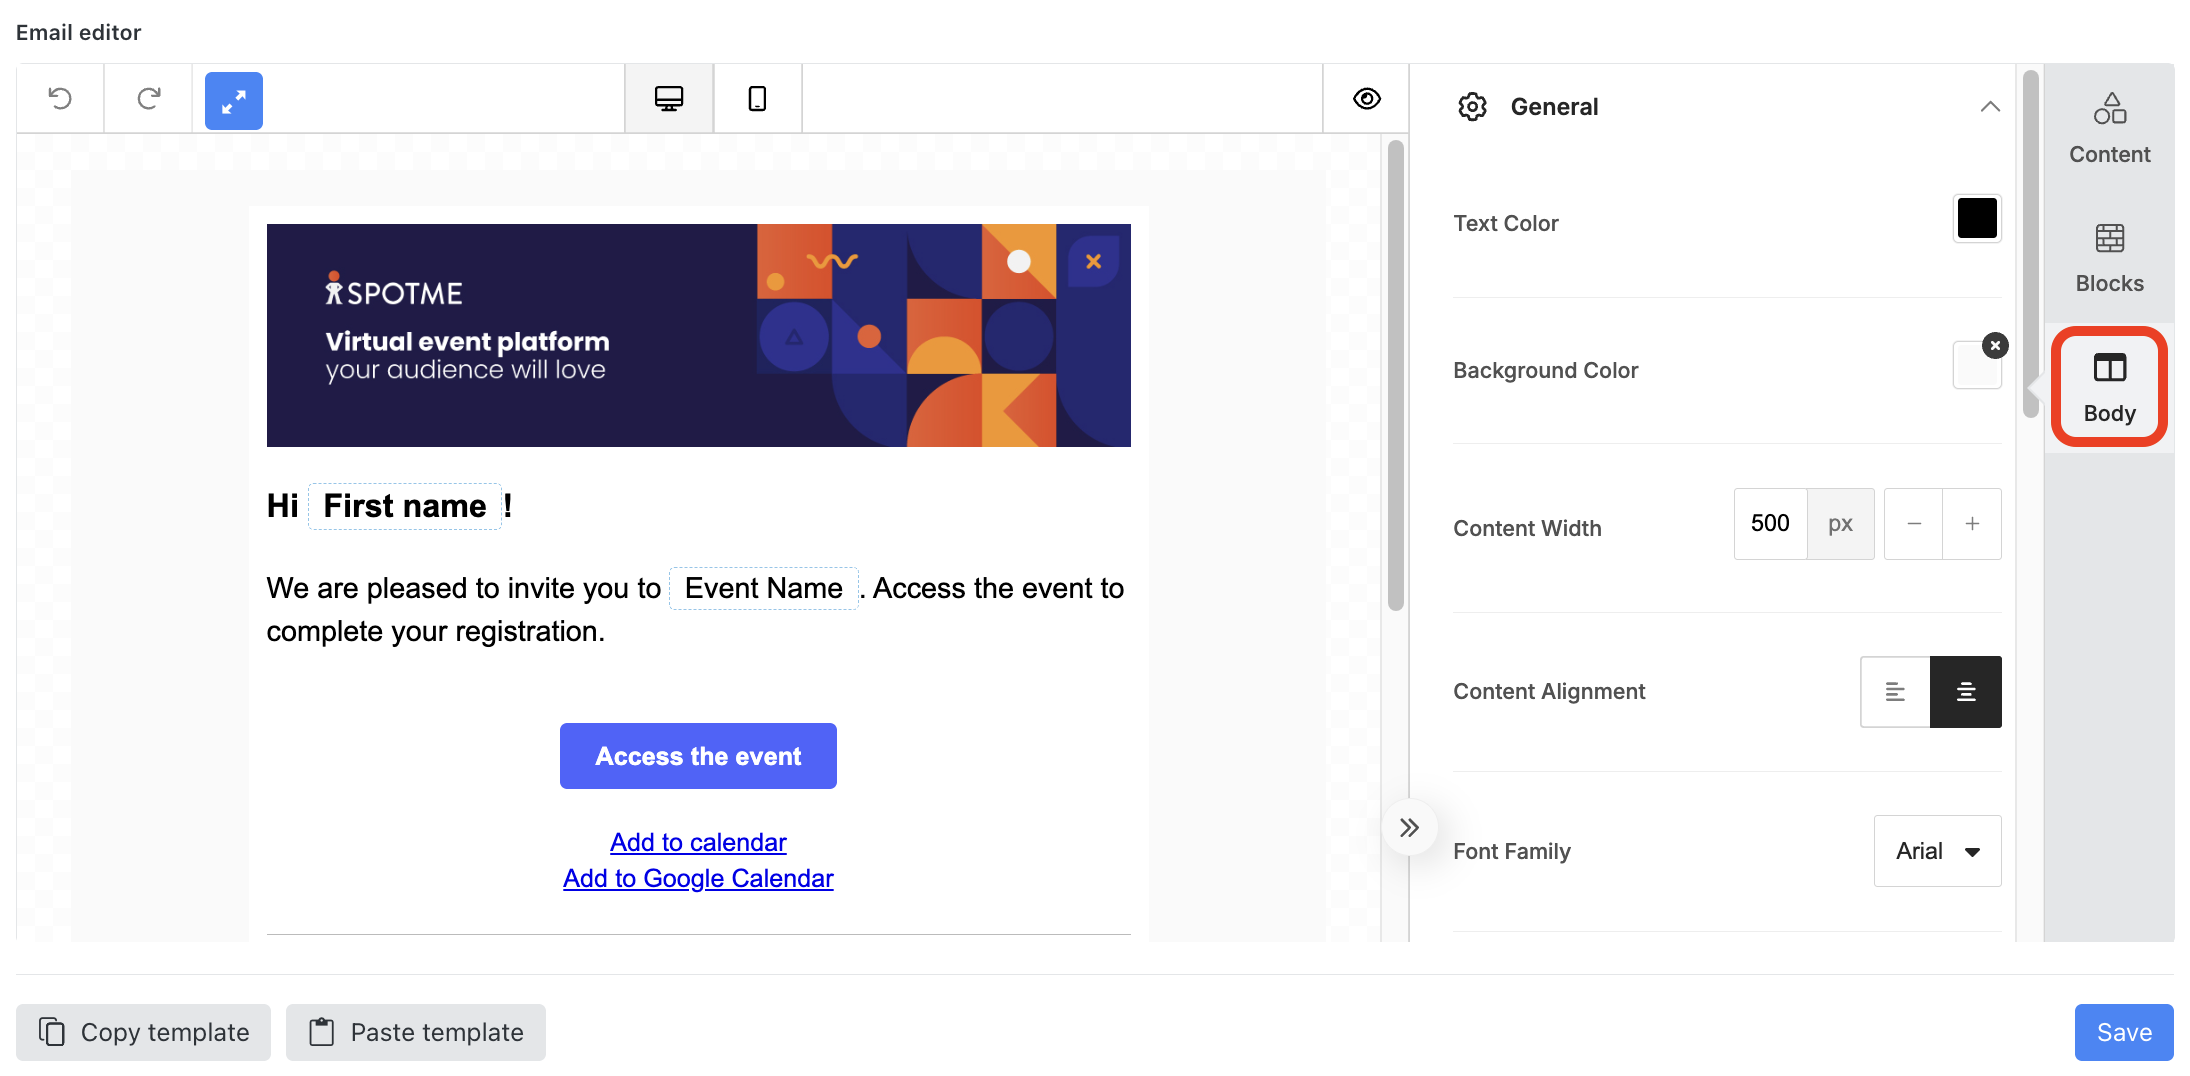Click the Add to calendar link
The height and width of the screenshot is (1076, 2190).
(x=698, y=842)
